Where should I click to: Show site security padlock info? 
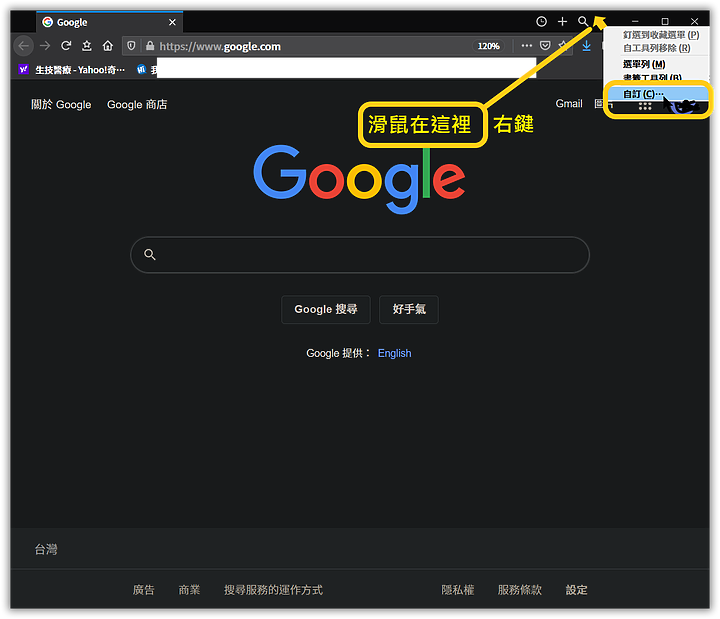[x=150, y=46]
